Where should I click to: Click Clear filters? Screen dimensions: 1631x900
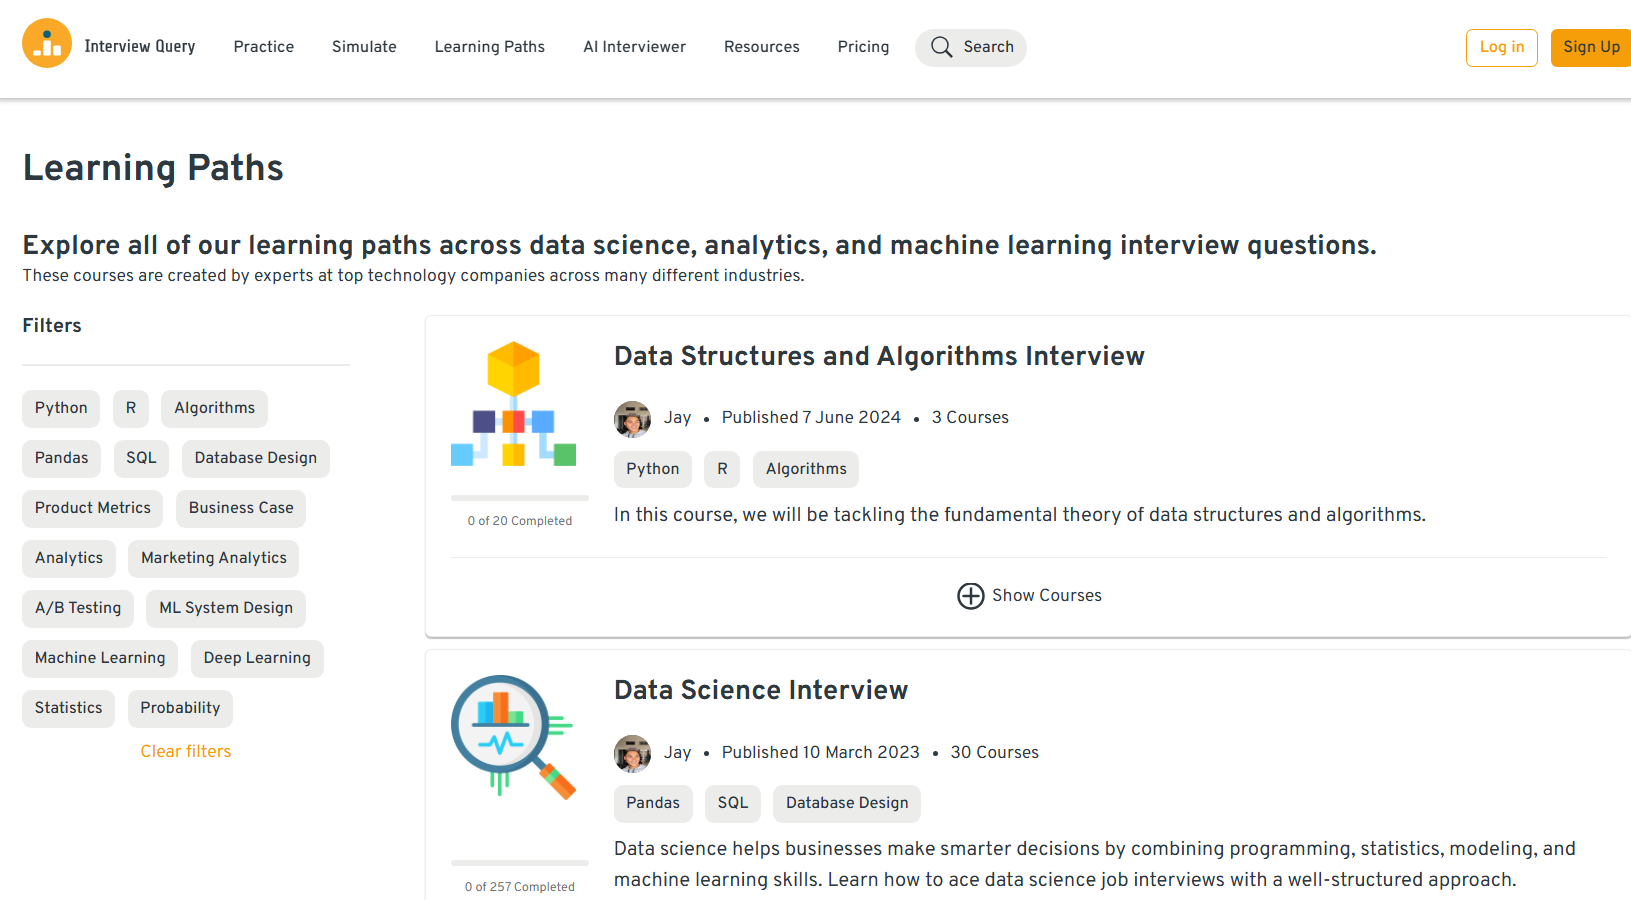click(185, 751)
